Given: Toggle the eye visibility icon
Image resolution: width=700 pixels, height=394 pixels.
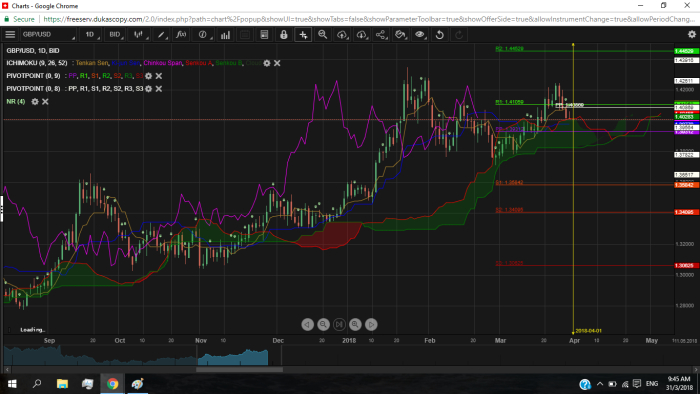Looking at the screenshot, I should click(420, 34).
